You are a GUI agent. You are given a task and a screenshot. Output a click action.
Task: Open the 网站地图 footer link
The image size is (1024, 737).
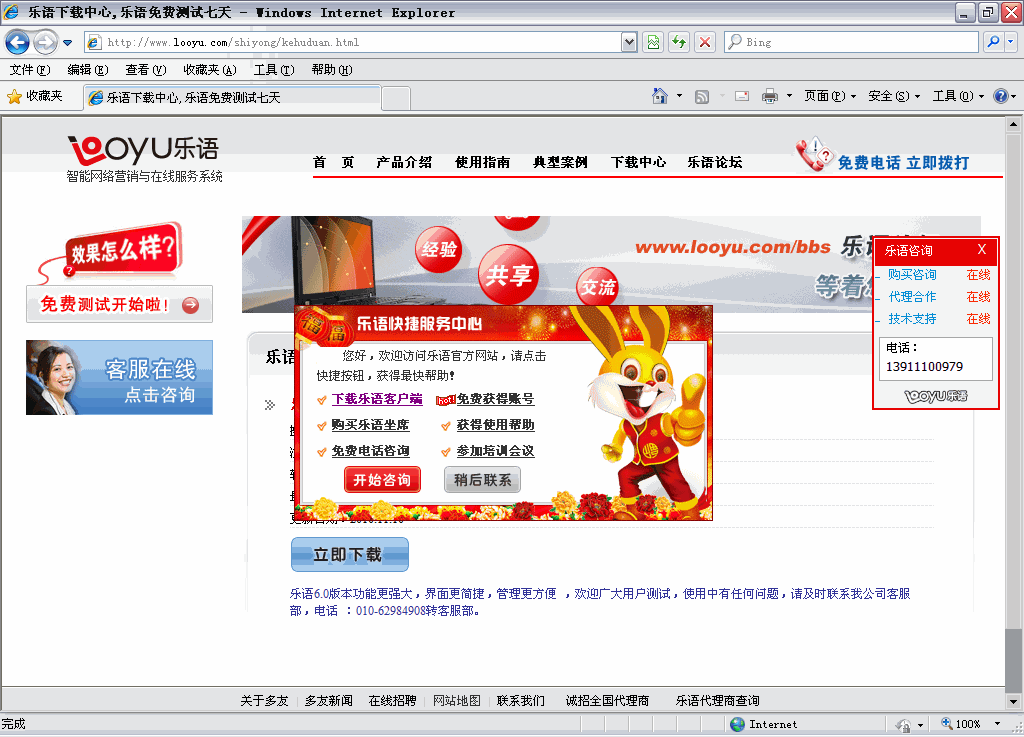456,700
